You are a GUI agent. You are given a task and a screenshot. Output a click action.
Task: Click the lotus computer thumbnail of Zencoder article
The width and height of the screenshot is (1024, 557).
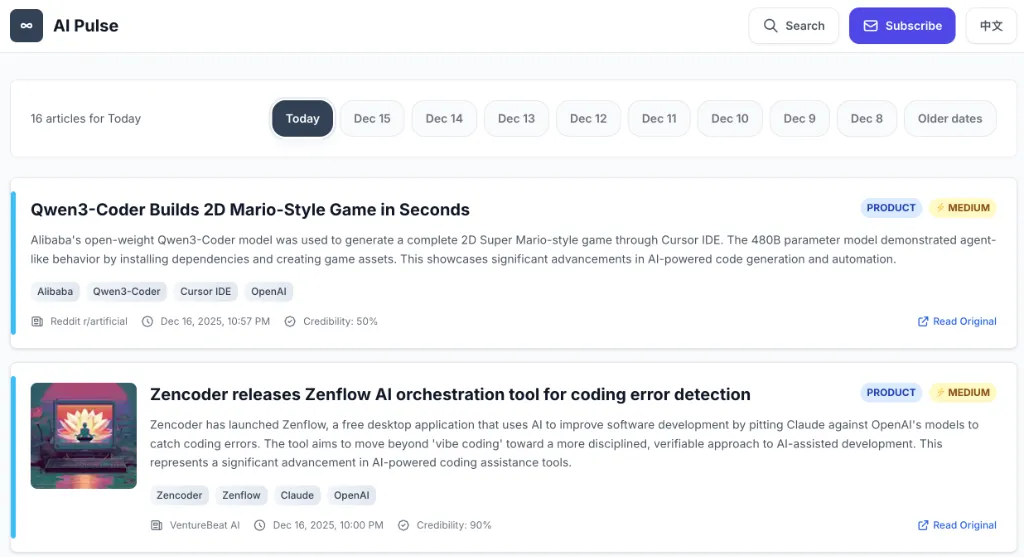(x=84, y=436)
